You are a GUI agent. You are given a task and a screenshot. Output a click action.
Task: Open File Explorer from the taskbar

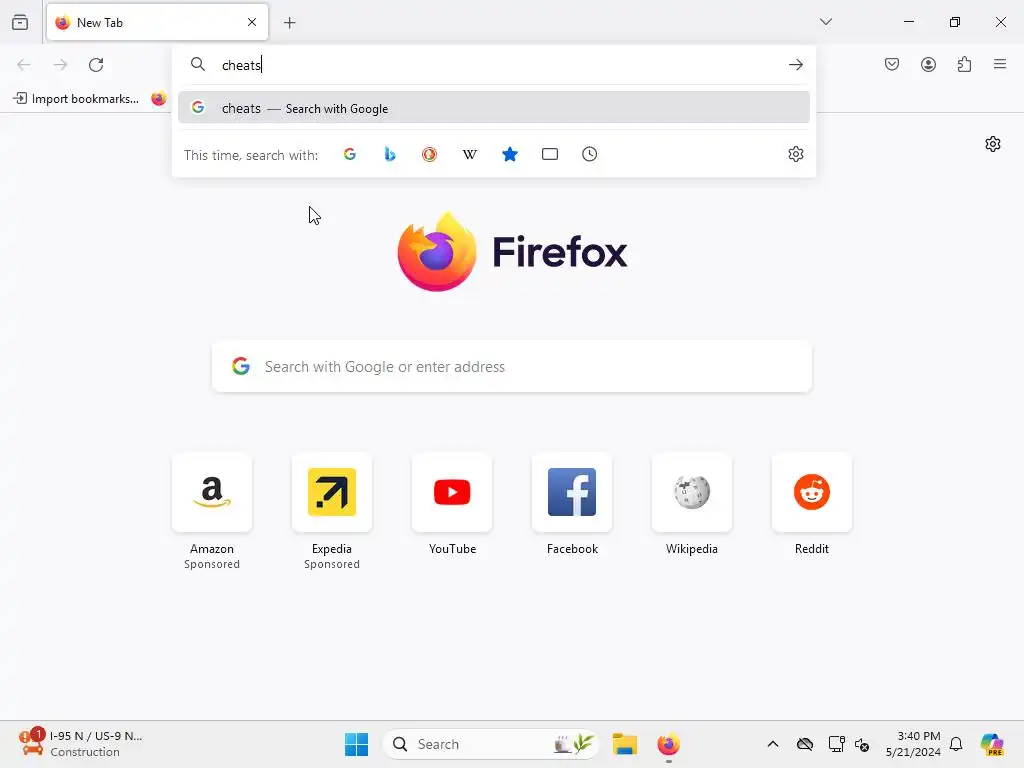pyautogui.click(x=624, y=744)
